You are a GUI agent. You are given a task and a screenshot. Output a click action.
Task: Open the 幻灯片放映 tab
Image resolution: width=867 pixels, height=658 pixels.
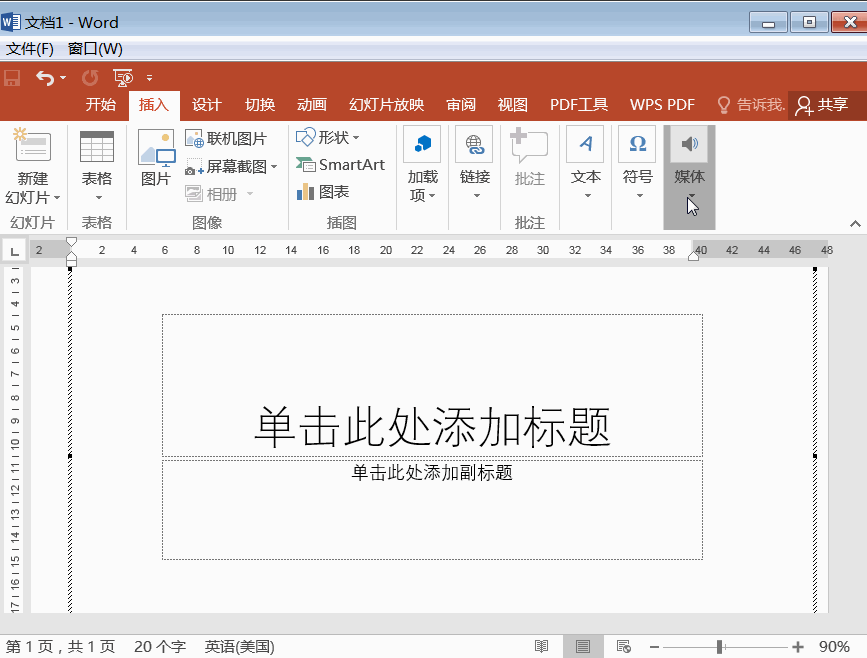387,105
